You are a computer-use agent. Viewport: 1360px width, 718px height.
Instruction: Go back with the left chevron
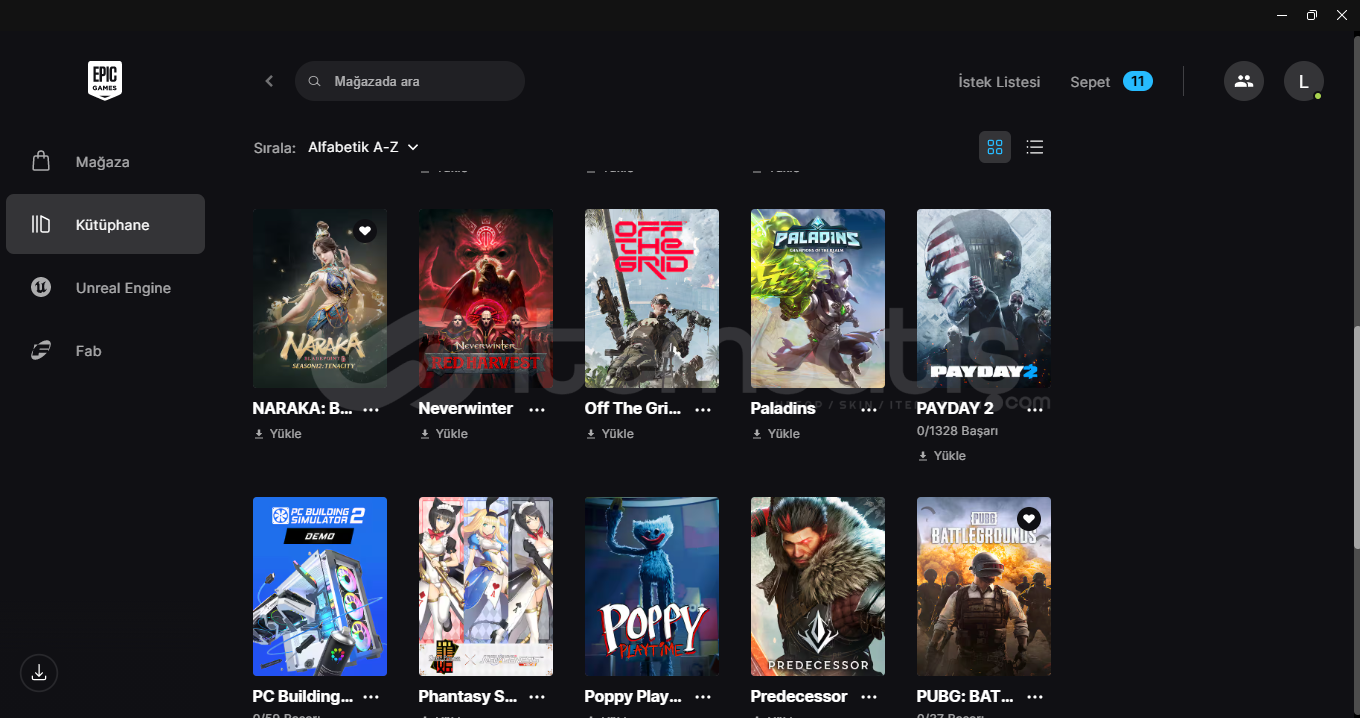269,81
